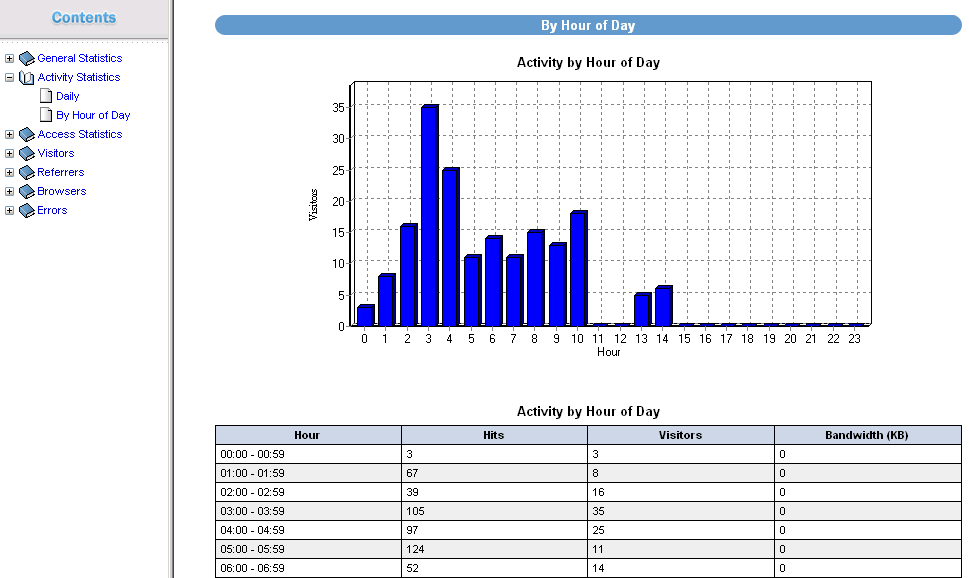The height and width of the screenshot is (578, 969).
Task: Click the Hour axis label below chart
Action: [x=609, y=352]
